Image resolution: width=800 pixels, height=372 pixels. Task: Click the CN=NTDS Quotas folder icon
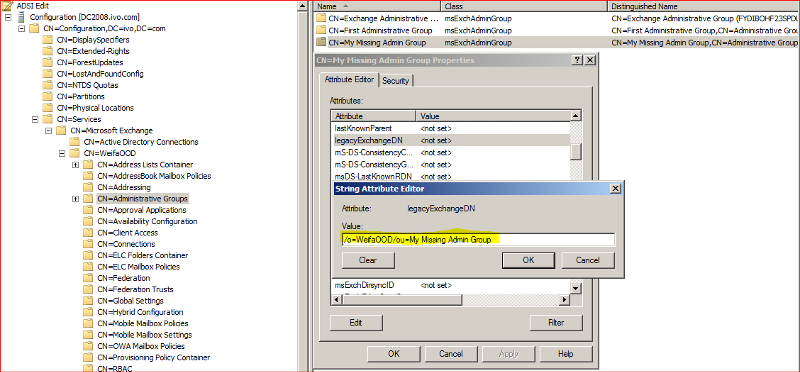48,85
